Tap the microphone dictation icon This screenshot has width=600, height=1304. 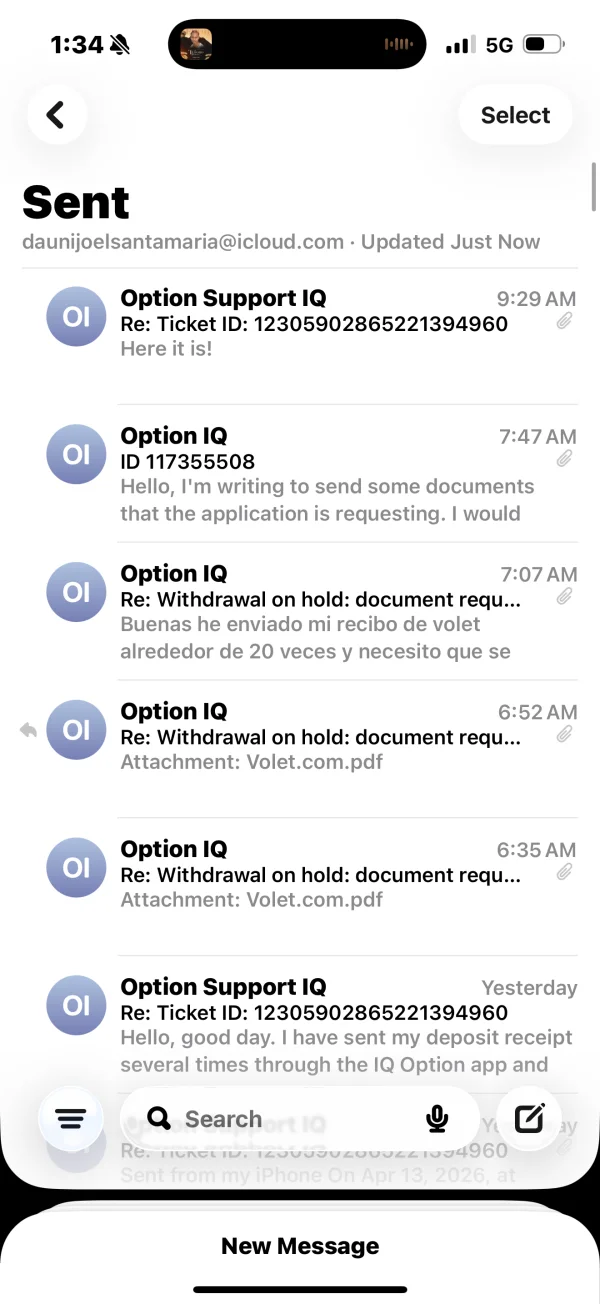(437, 1119)
